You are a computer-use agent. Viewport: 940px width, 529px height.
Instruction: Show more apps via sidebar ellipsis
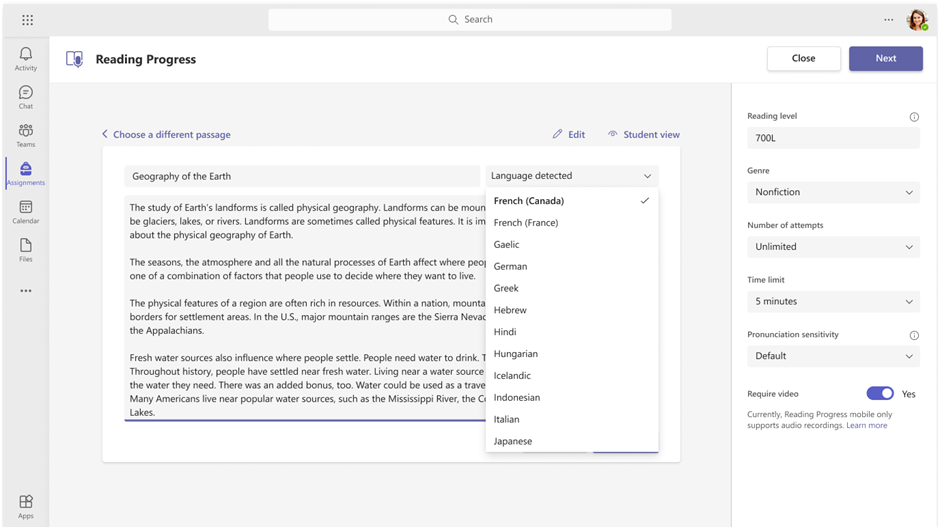(x=26, y=291)
